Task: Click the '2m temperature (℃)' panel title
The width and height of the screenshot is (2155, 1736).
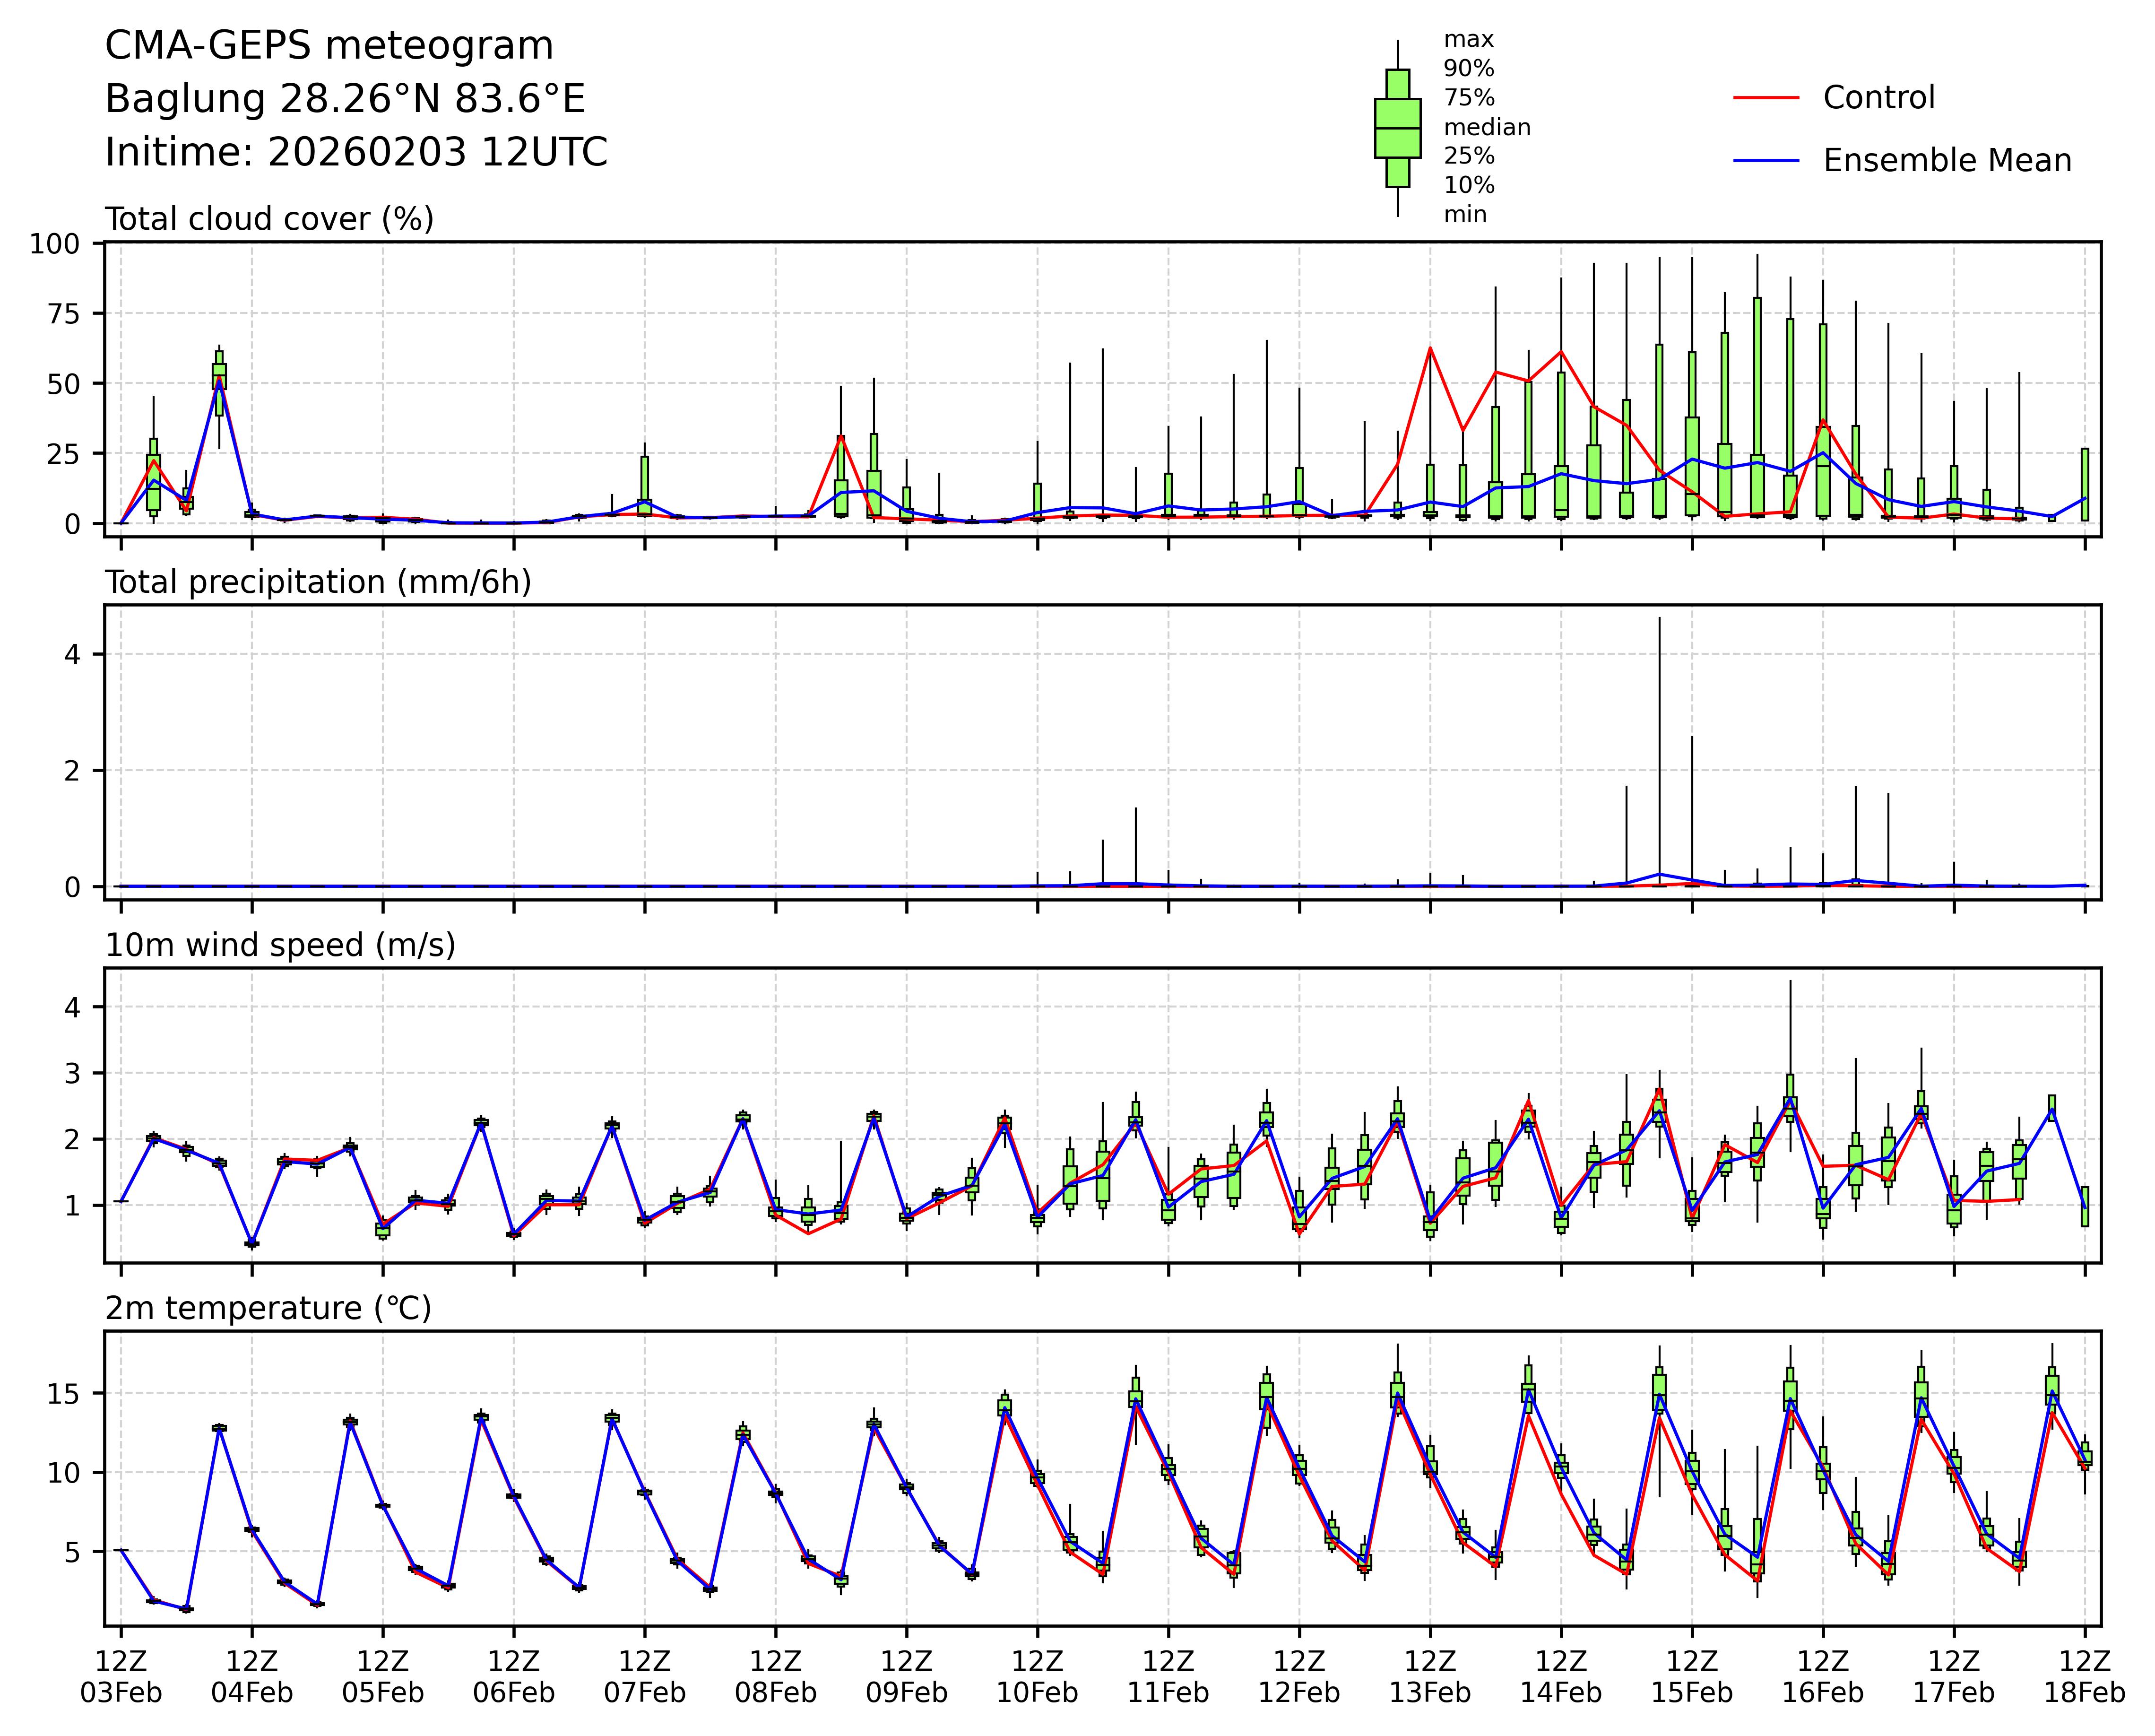Action: click(268, 1308)
